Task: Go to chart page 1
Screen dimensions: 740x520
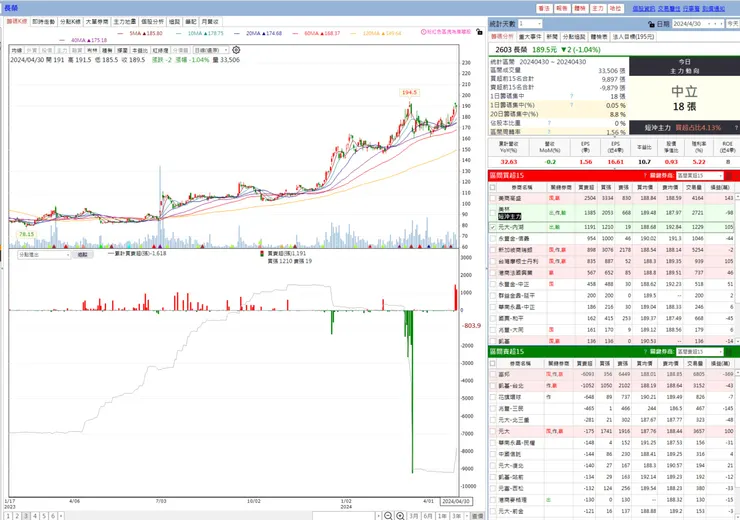Action: point(8,516)
